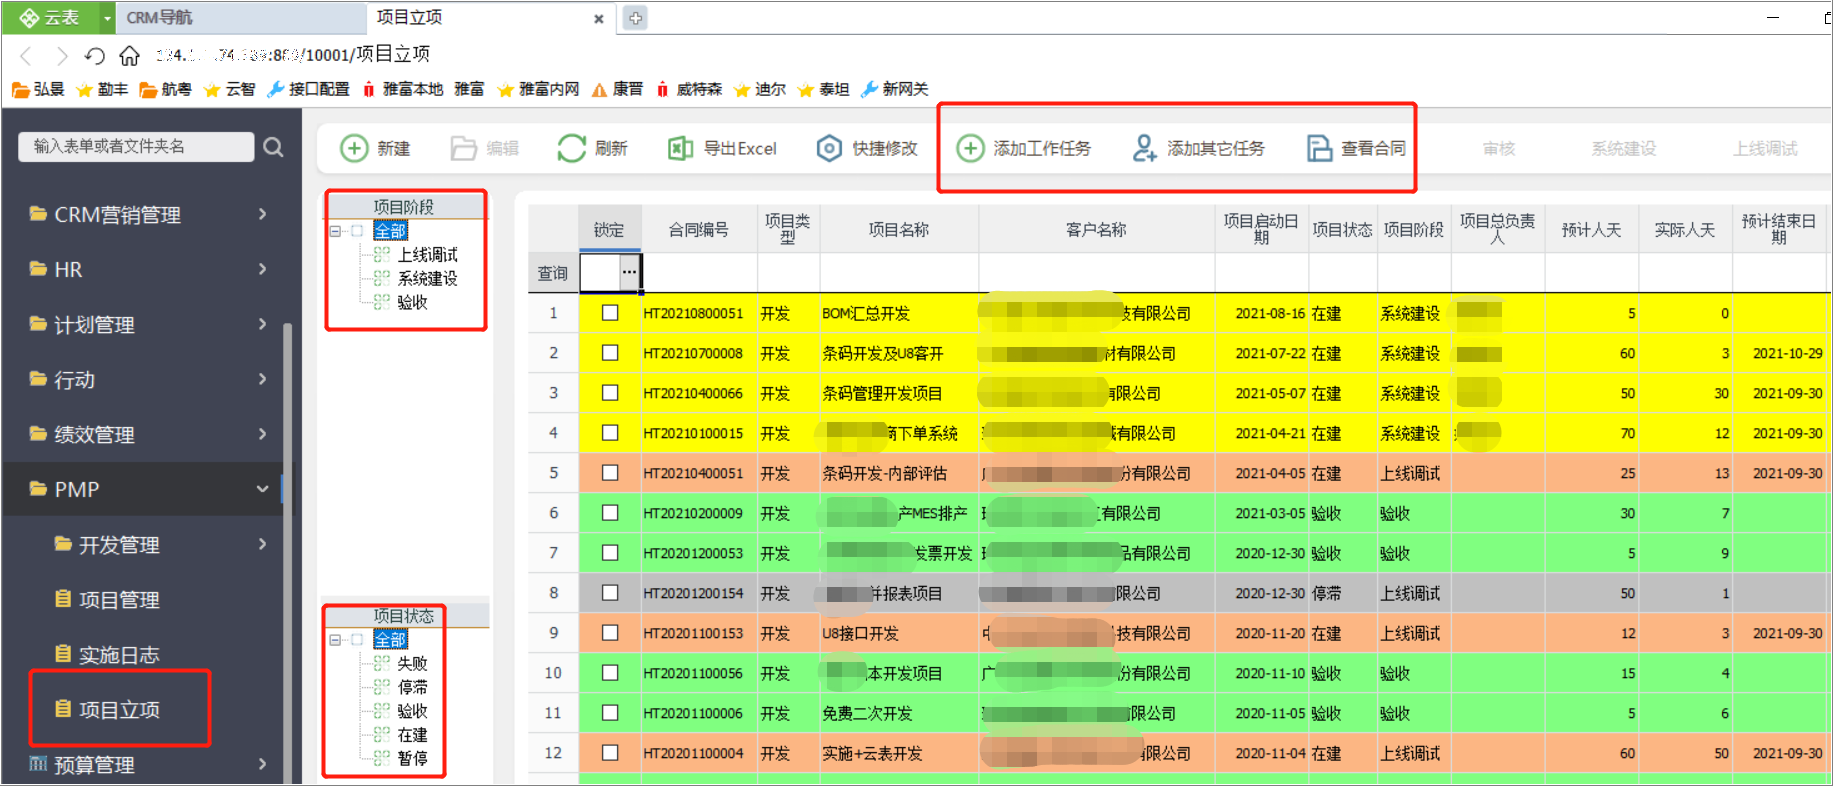Tick checkbox for row HT20210100015
1833x786 pixels.
click(610, 433)
